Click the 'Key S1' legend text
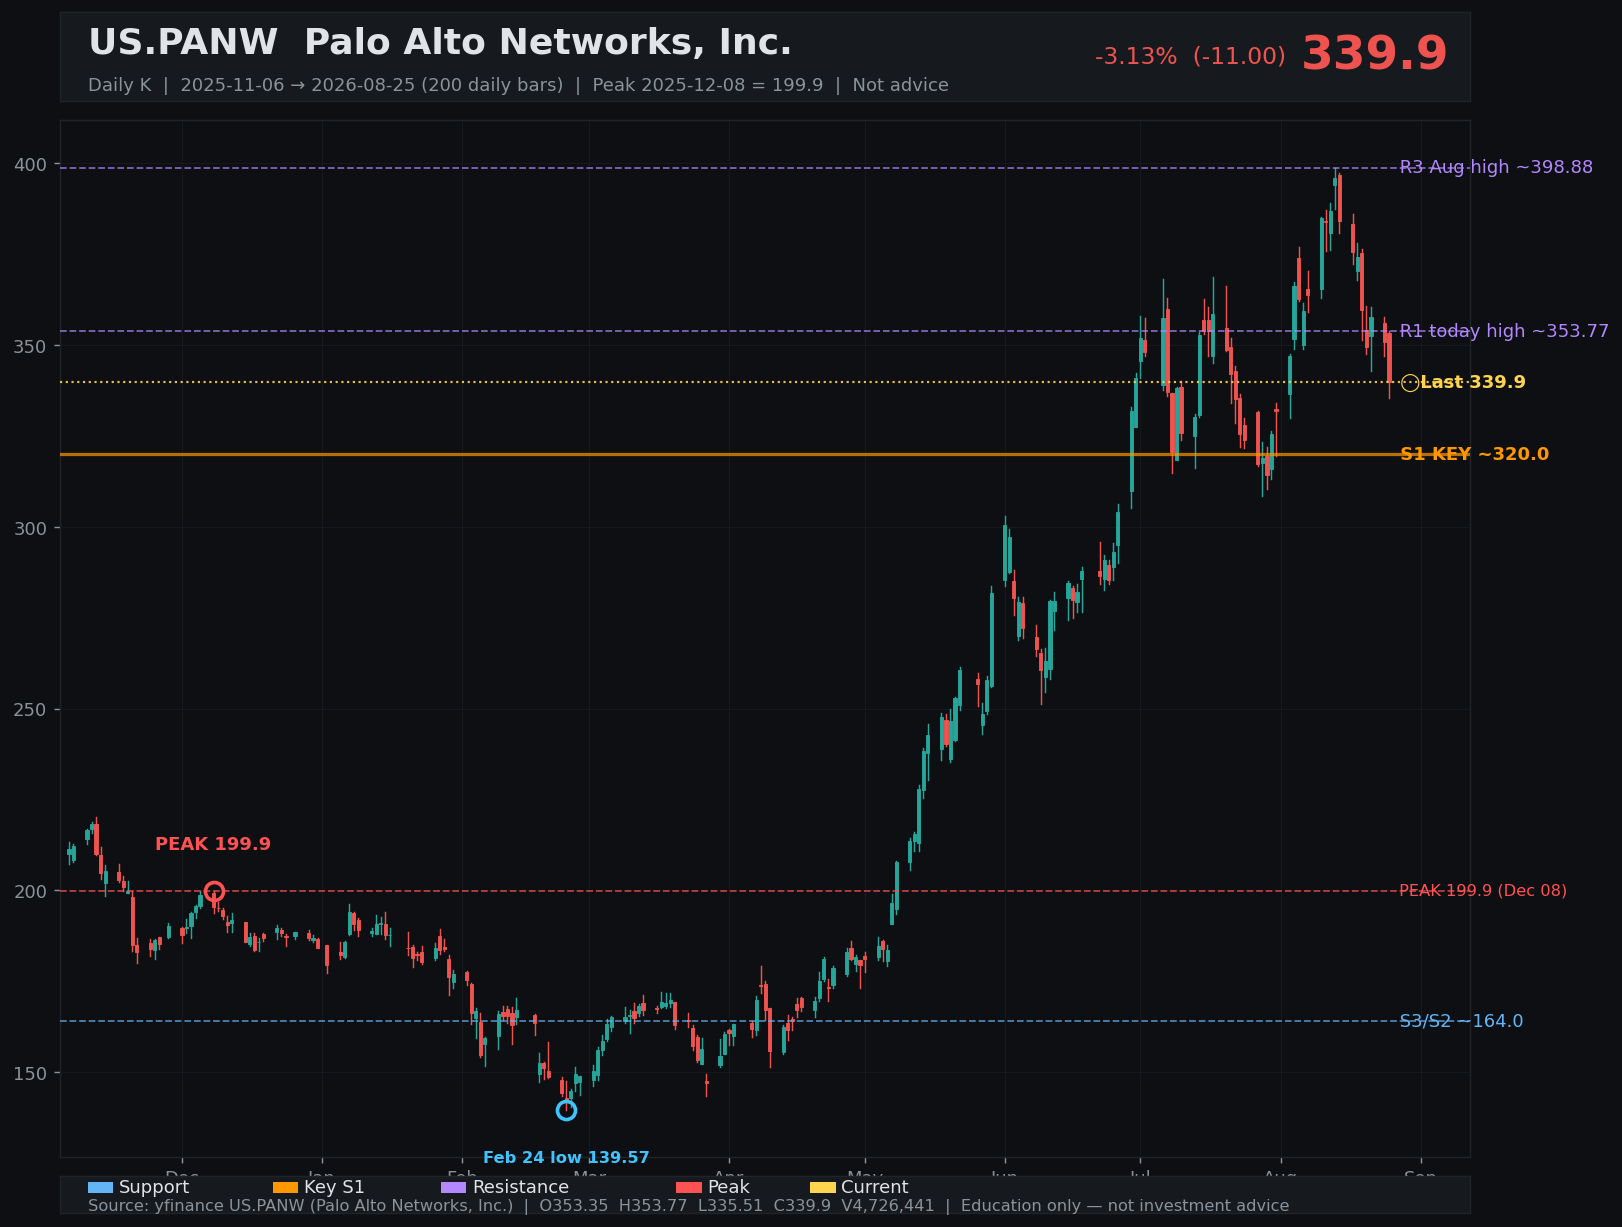 pyautogui.click(x=334, y=1187)
